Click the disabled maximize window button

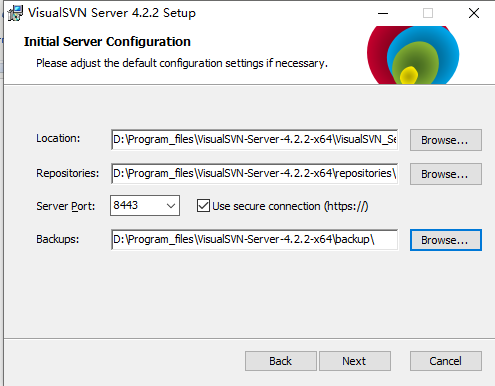[x=428, y=13]
